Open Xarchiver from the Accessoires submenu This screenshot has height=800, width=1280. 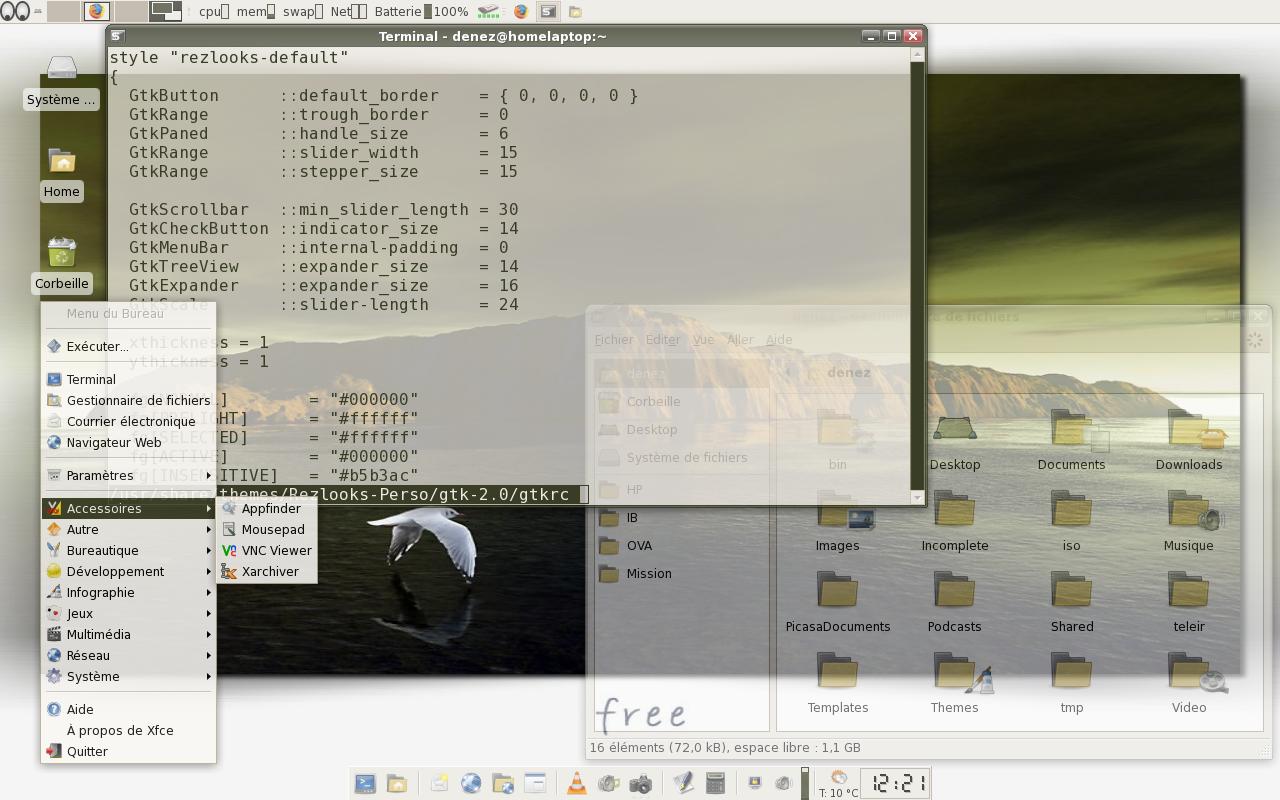pos(267,571)
